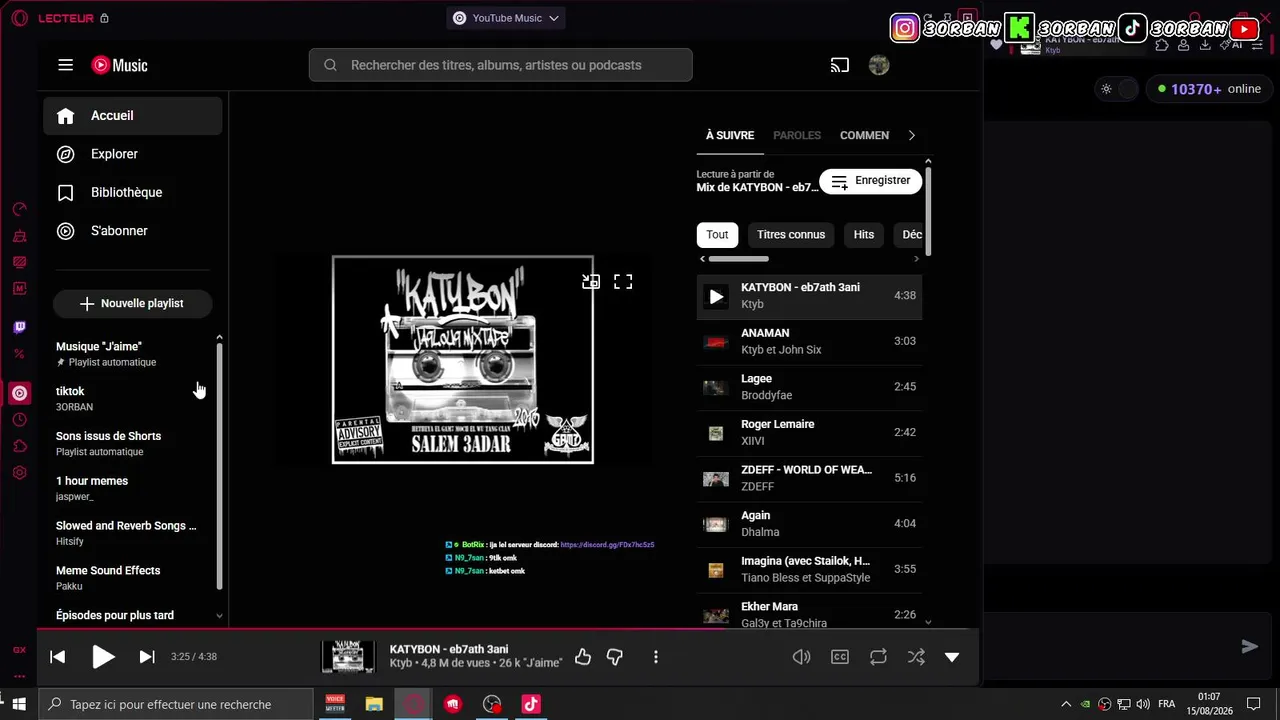Play Lagee by Broddyfae in queue
1280x720 pixels.
809,387
